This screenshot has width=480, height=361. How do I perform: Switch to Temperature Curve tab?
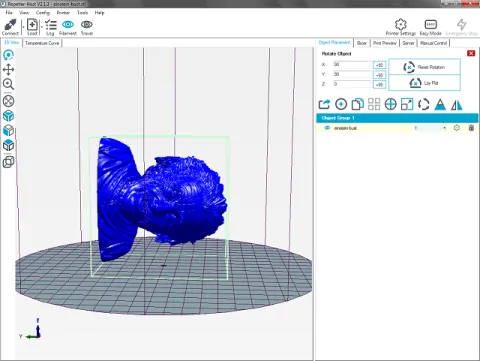(x=42, y=43)
